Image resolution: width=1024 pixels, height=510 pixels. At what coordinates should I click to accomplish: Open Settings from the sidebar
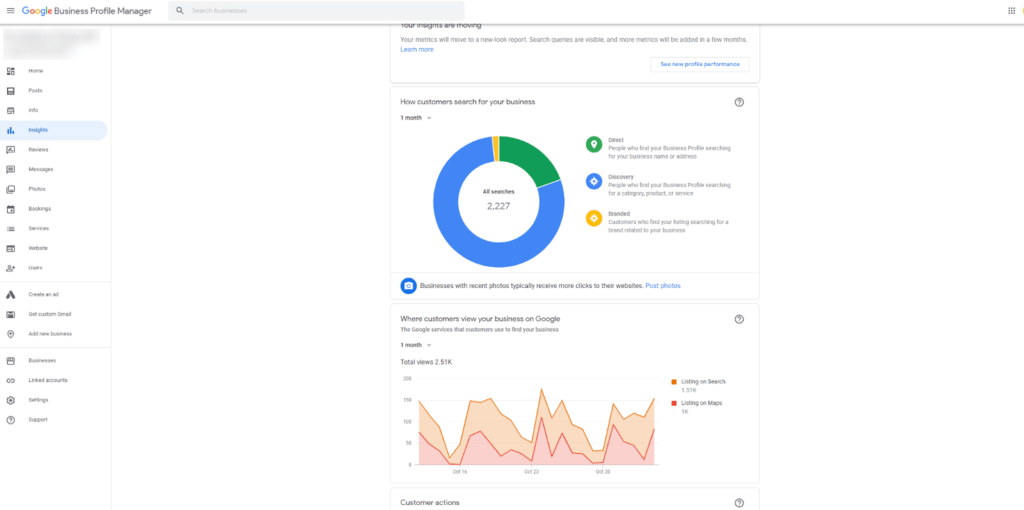coord(38,400)
